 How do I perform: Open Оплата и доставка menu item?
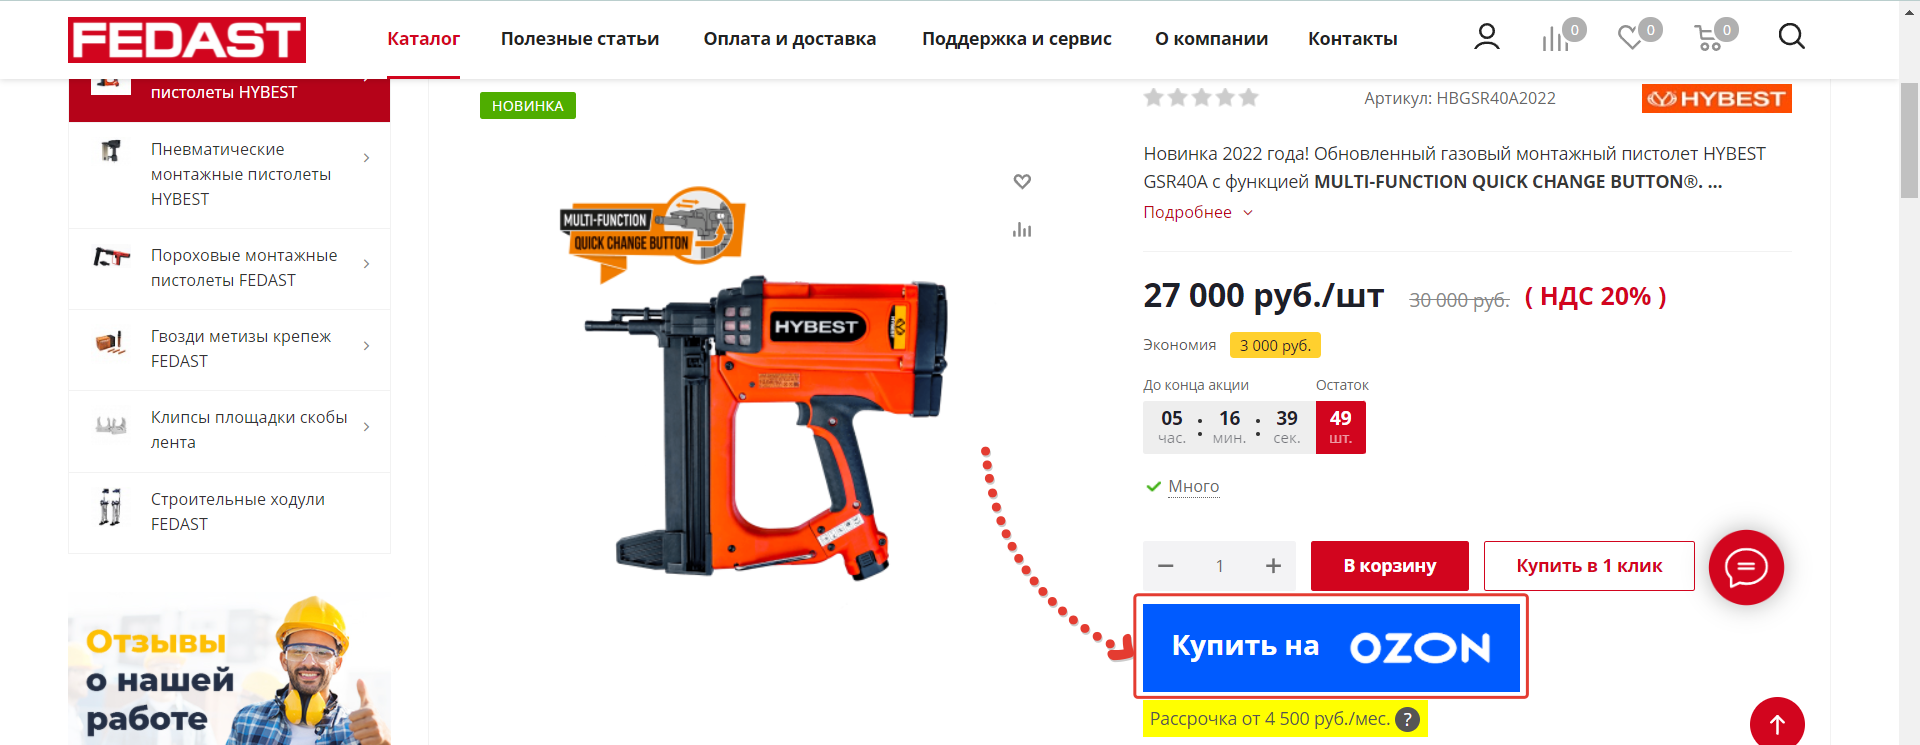(789, 39)
